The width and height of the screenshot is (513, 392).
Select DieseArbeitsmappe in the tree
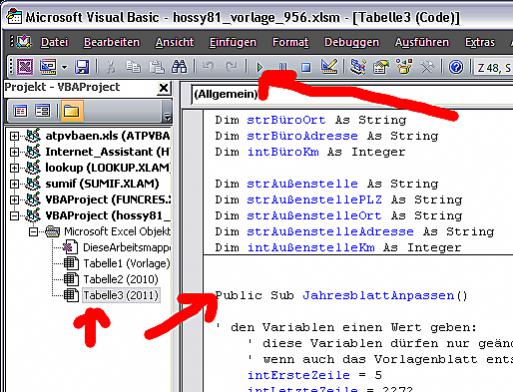pos(126,247)
